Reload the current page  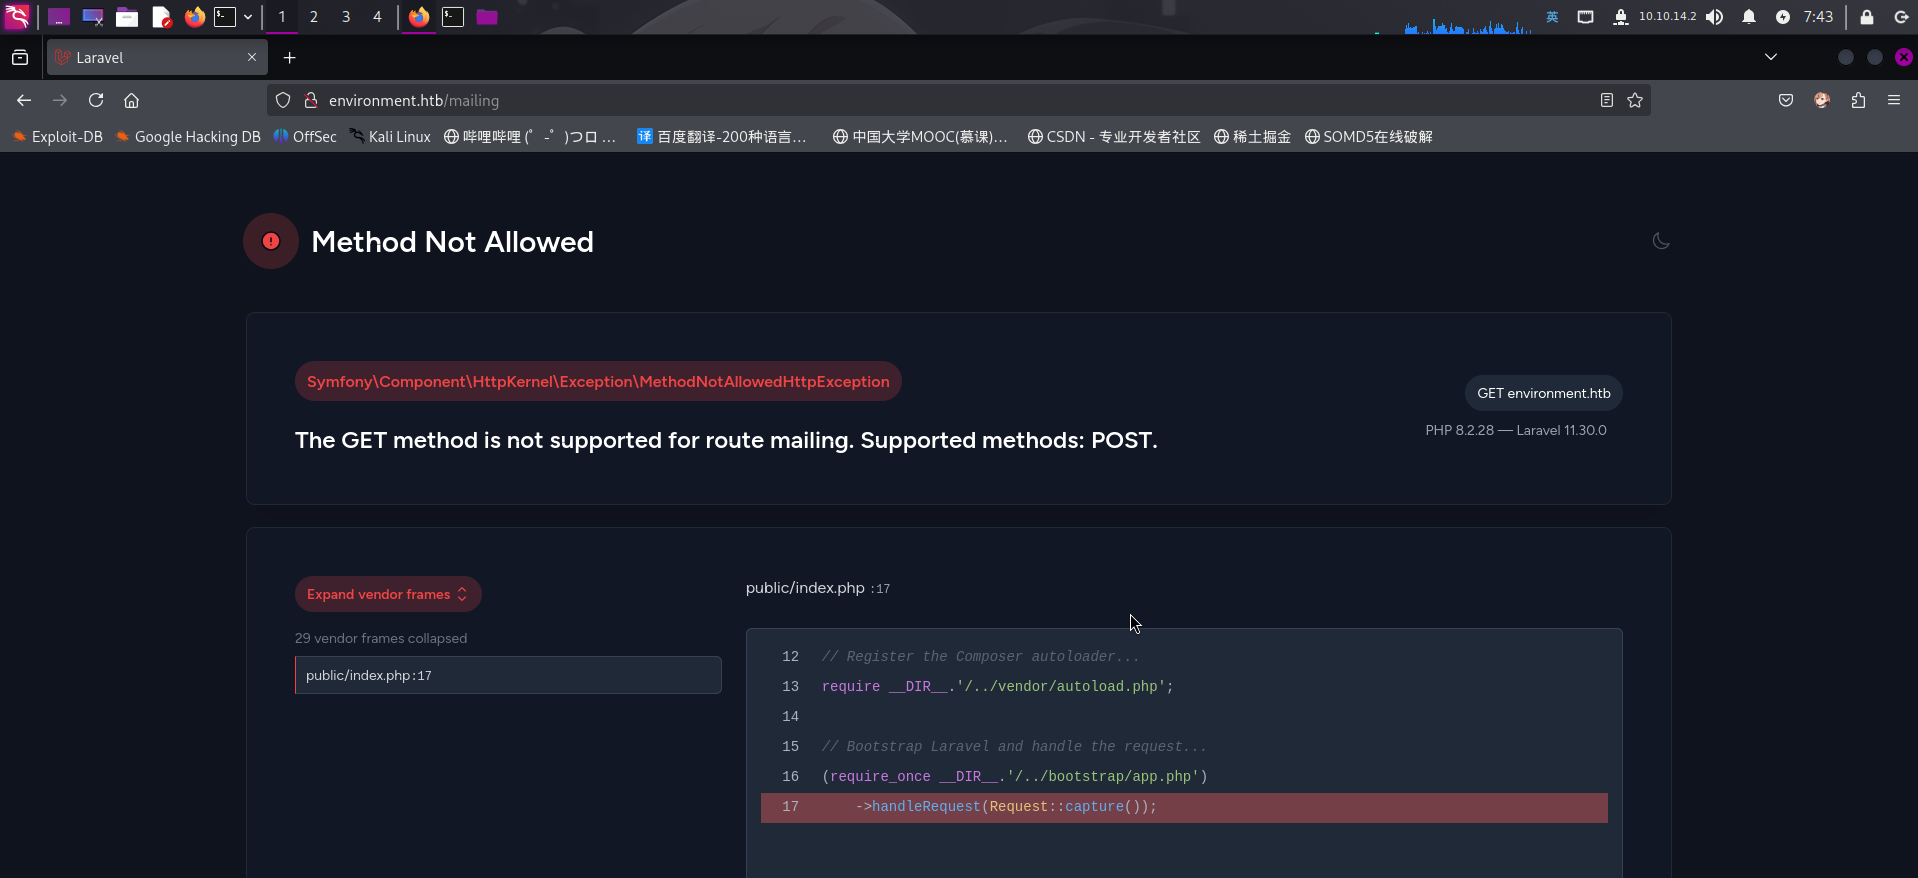pos(96,100)
